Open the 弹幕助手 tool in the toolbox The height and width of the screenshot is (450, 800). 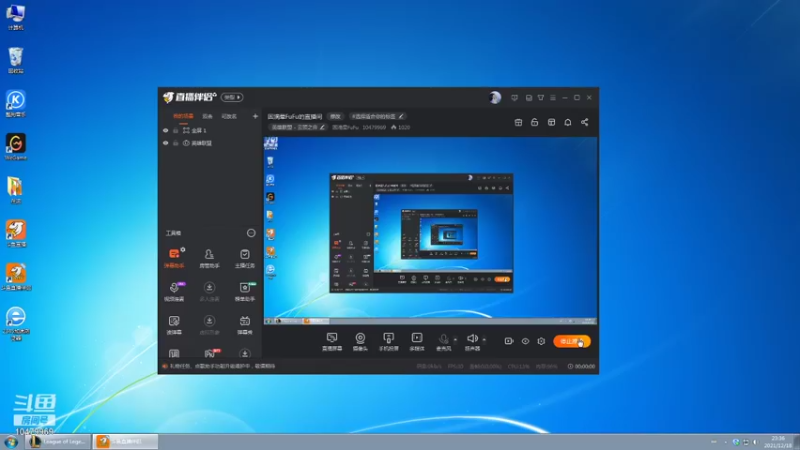174,258
